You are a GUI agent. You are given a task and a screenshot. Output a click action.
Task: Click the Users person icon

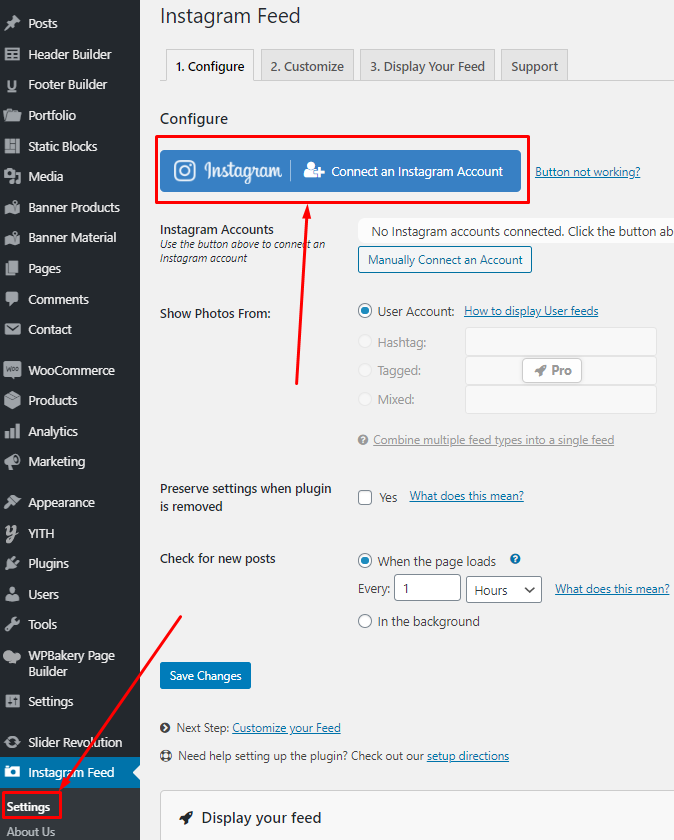(12, 594)
